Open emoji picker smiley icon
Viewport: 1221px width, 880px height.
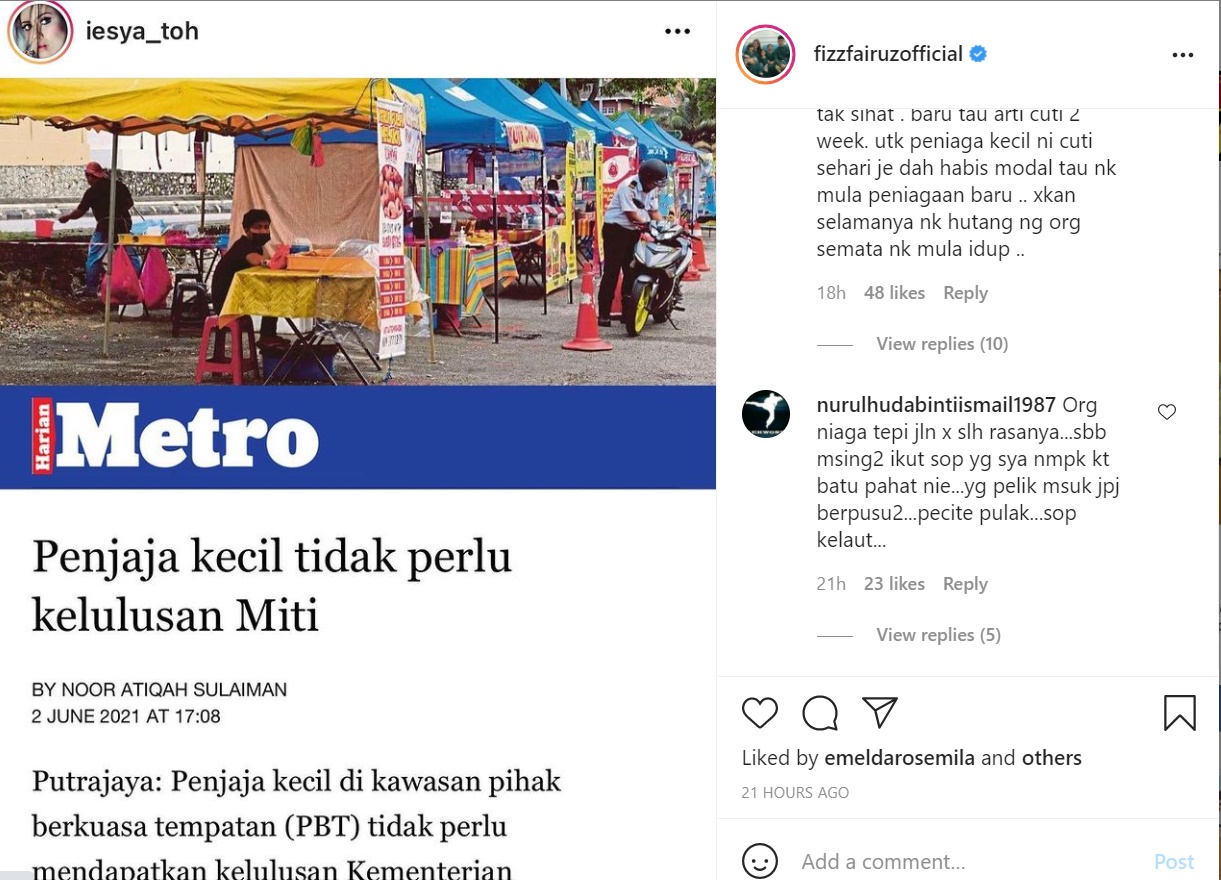tap(760, 861)
